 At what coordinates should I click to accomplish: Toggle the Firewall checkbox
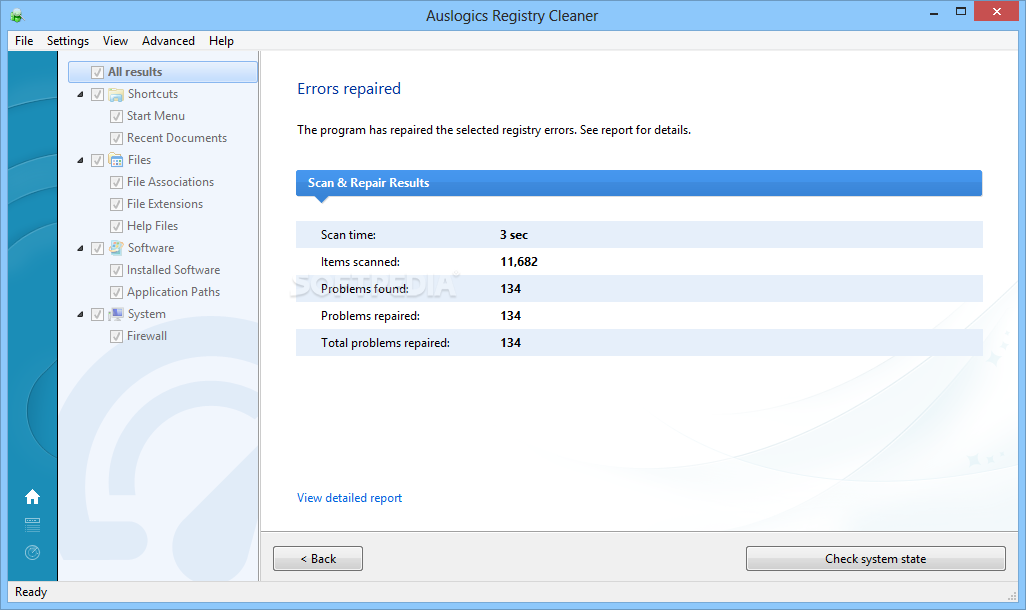[x=116, y=336]
